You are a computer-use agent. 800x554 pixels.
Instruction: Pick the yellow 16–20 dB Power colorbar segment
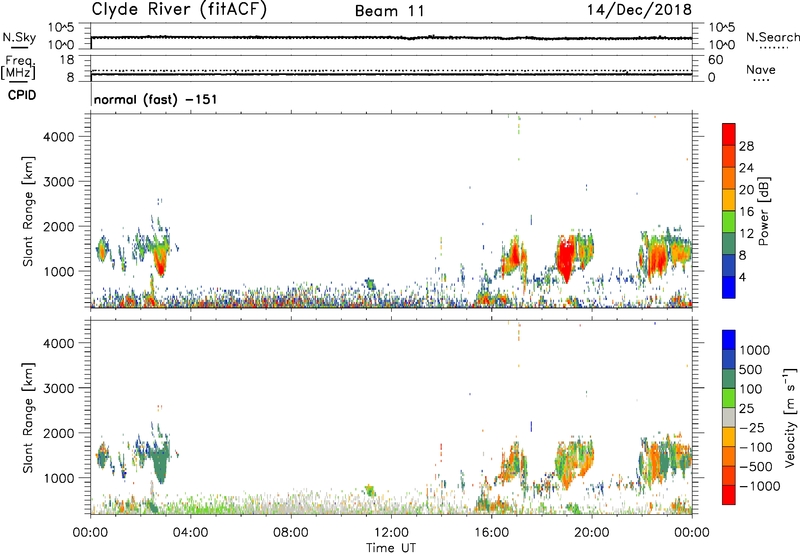coord(729,199)
